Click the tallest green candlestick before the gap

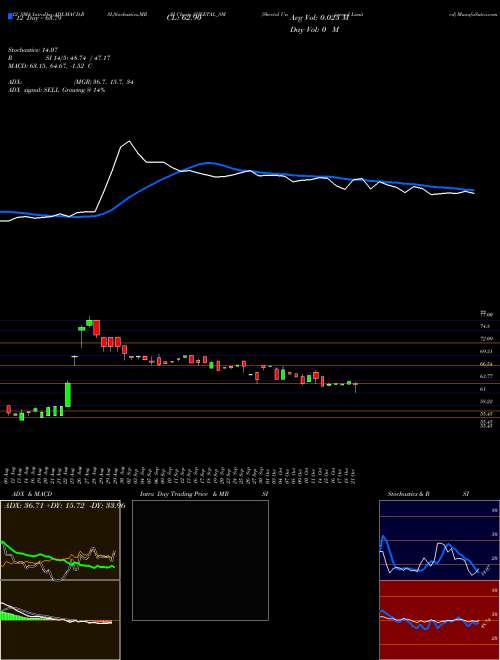pyautogui.click(x=68, y=395)
